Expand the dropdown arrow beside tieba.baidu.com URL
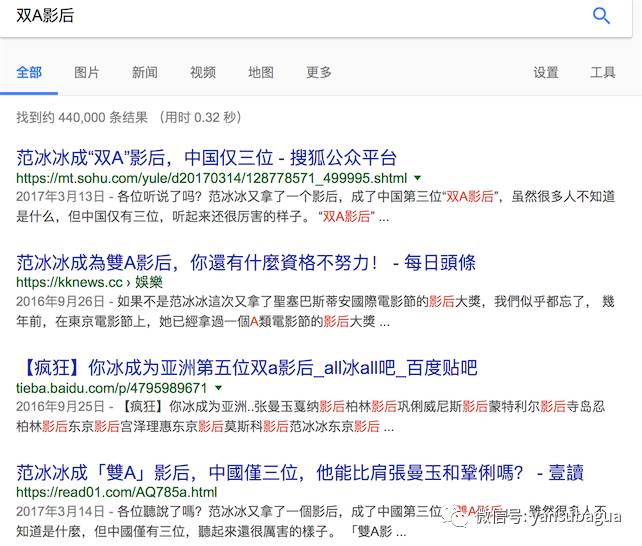642x546 pixels. pyautogui.click(x=219, y=388)
